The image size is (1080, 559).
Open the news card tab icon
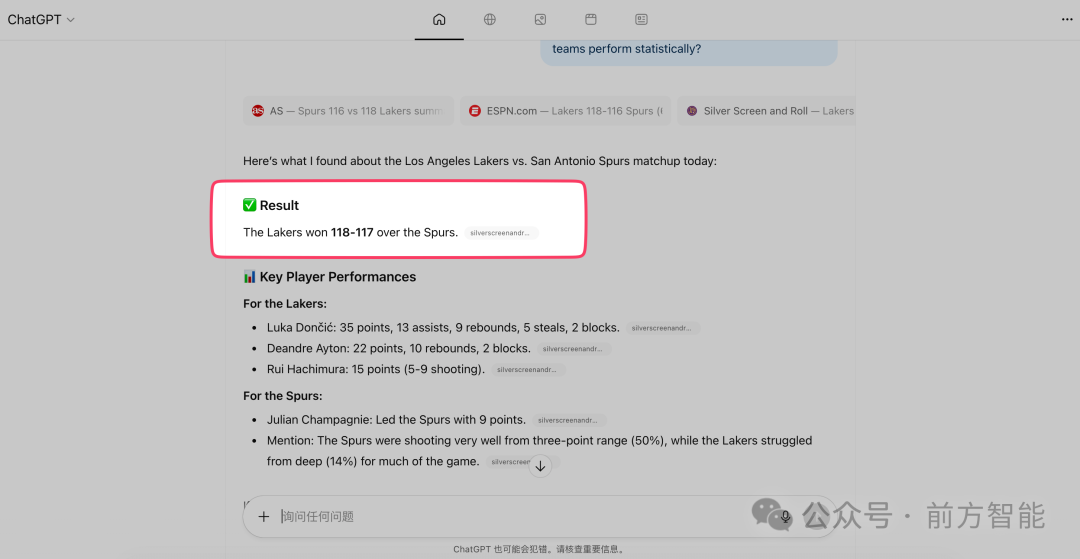[x=641, y=19]
